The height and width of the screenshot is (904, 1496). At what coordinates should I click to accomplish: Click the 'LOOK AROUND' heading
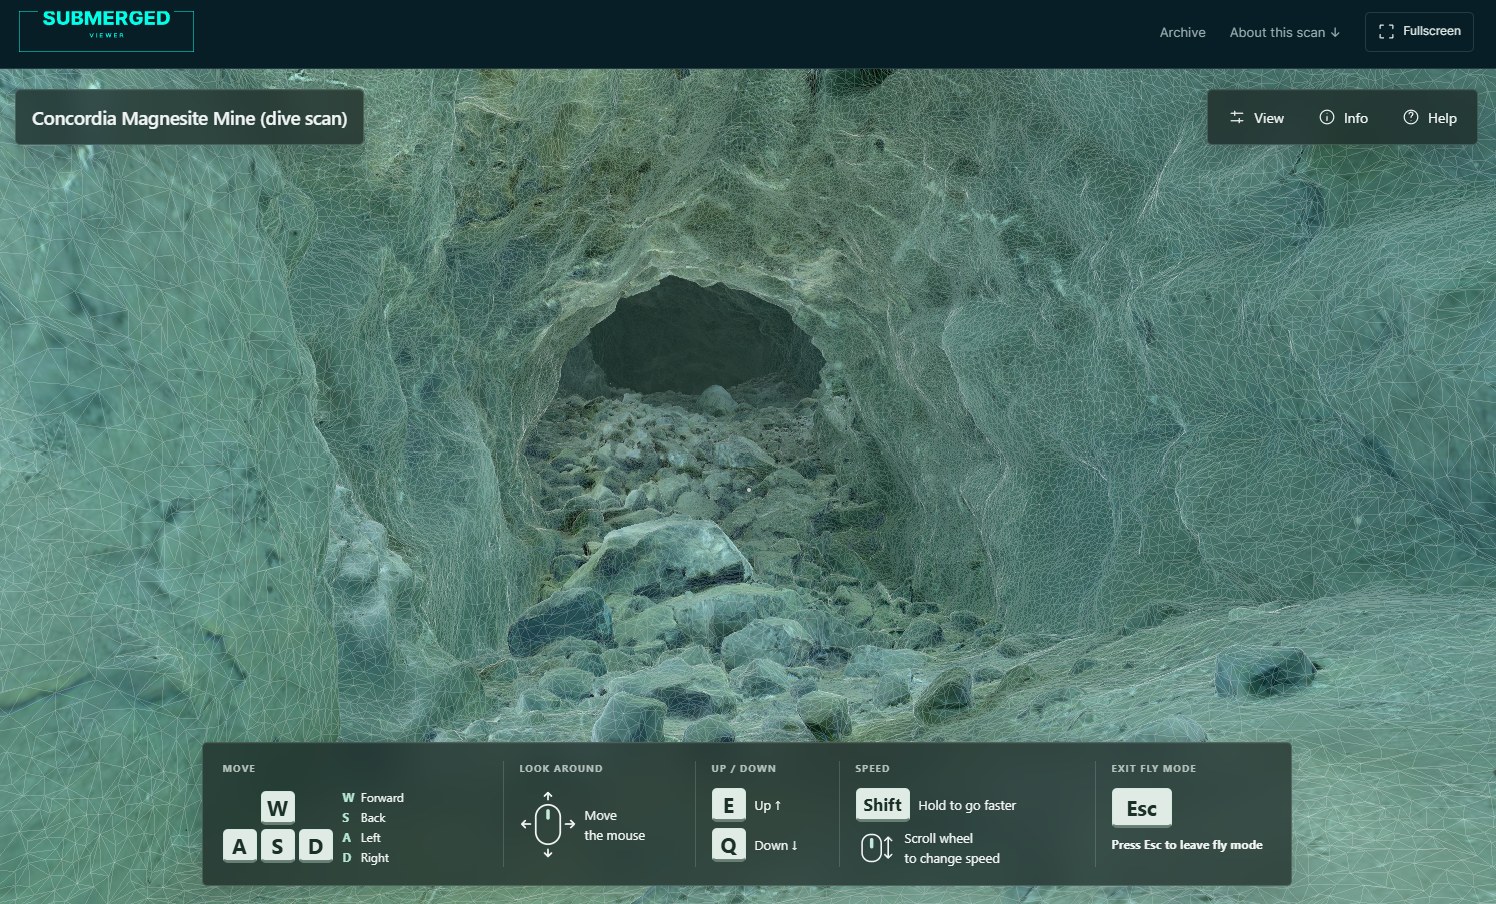560,769
